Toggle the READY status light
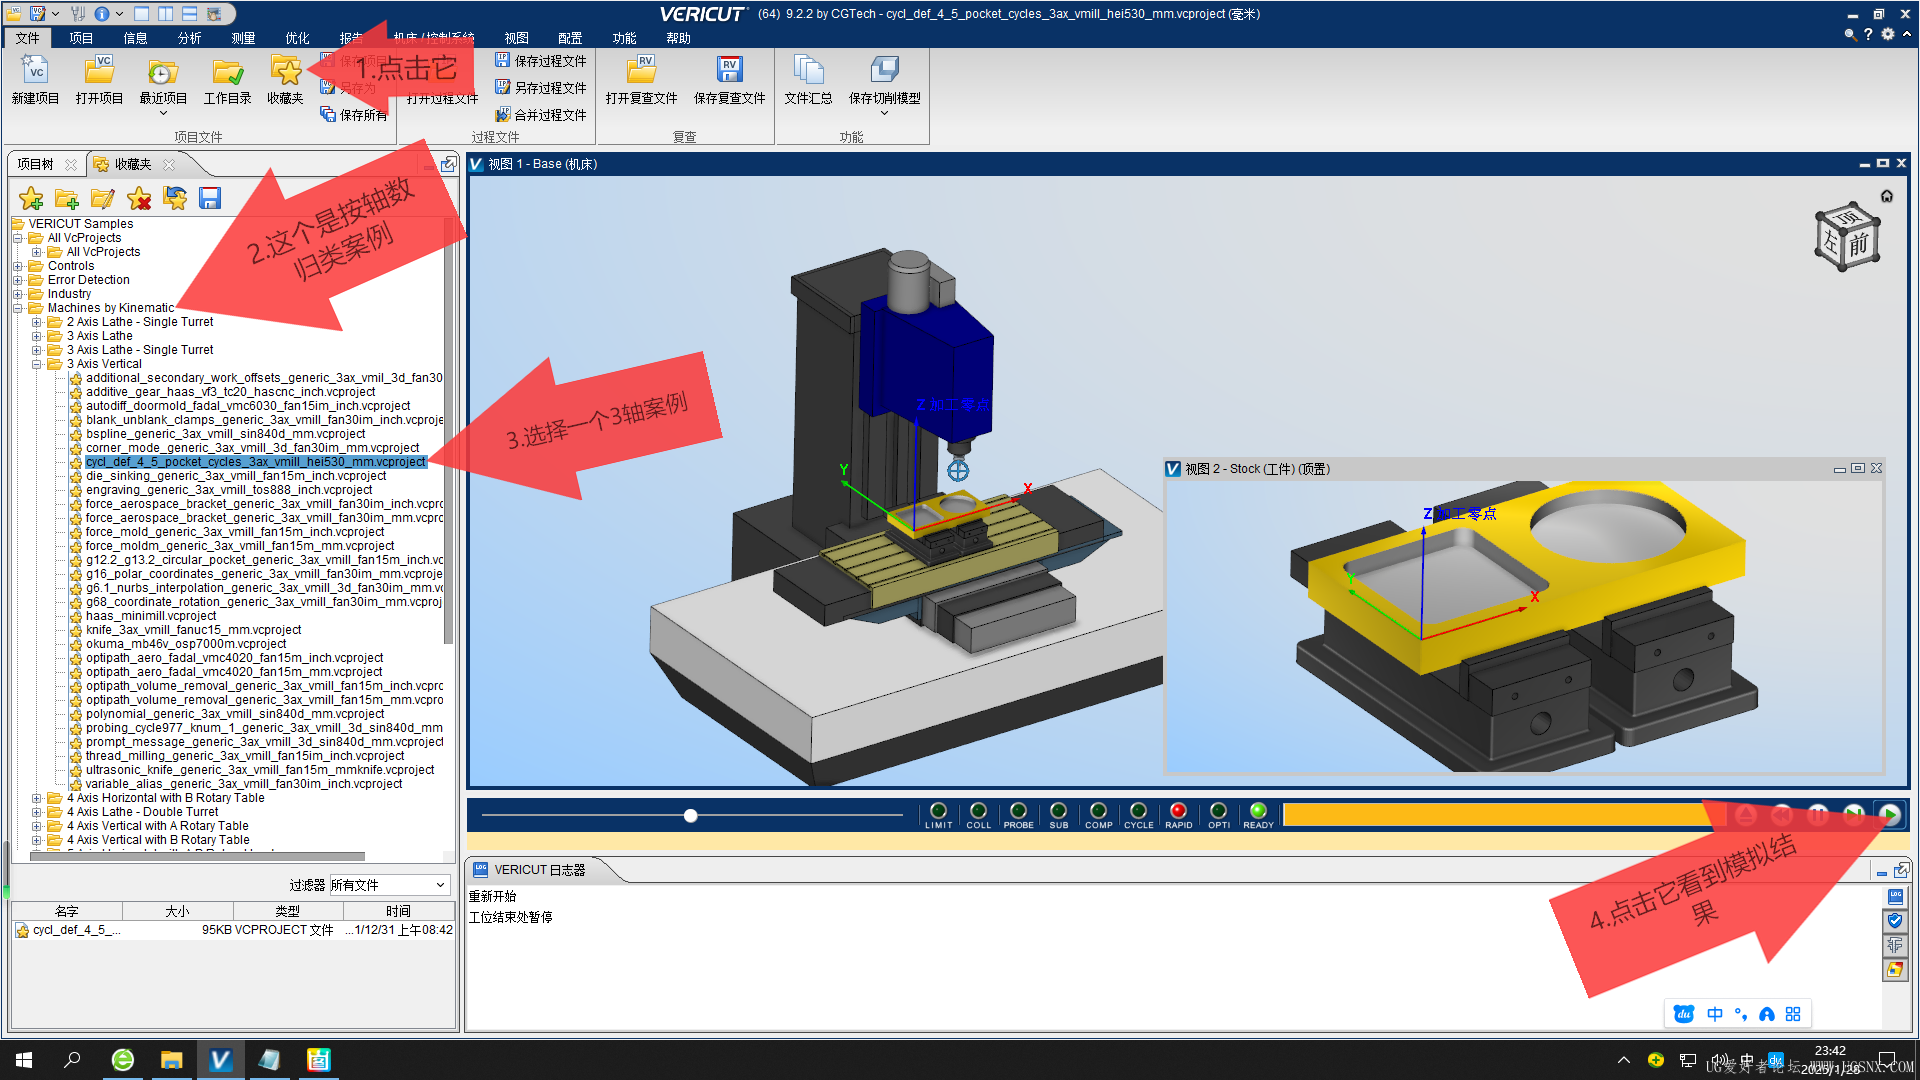The image size is (1920, 1080). point(1258,811)
